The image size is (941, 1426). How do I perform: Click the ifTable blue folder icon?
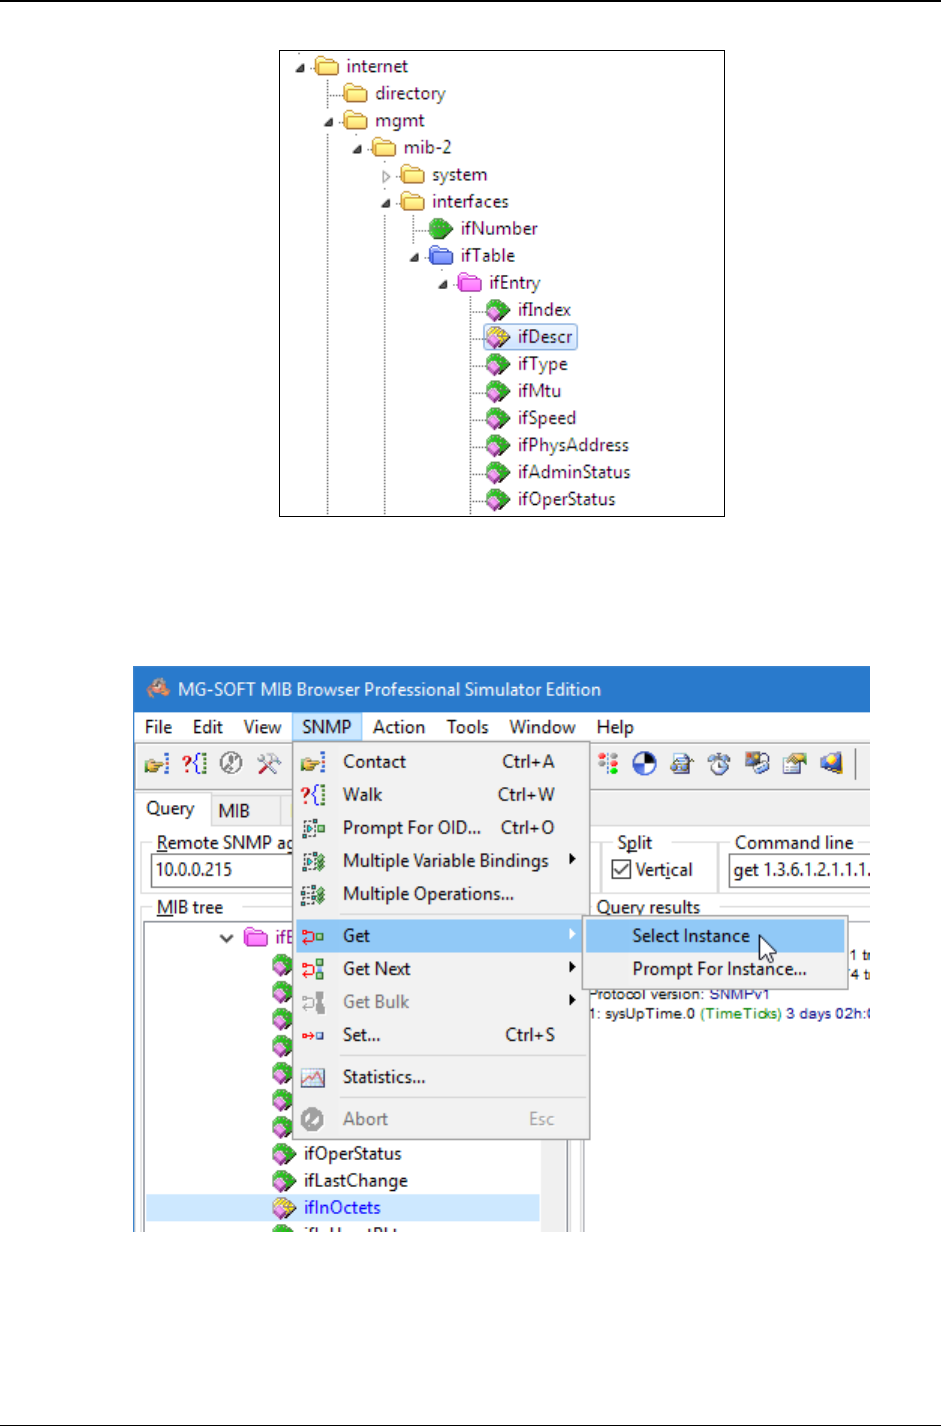click(441, 256)
